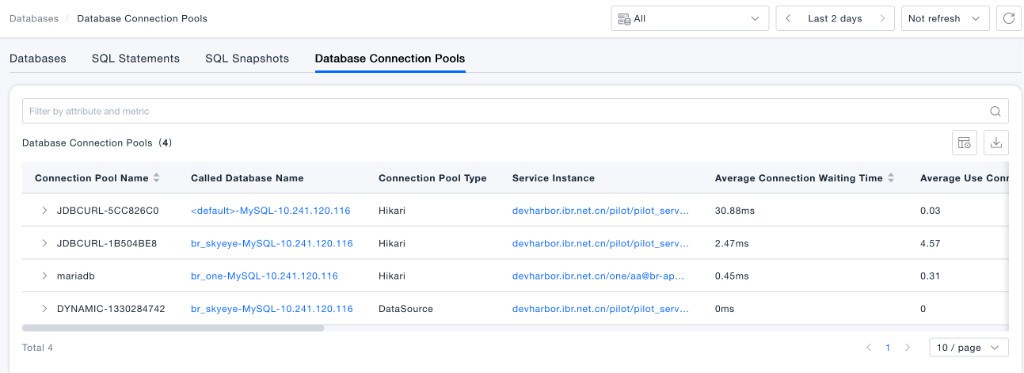Click the DYNAMIC-1330284742 pool name
Viewport: 1024px width, 373px height.
(111, 308)
